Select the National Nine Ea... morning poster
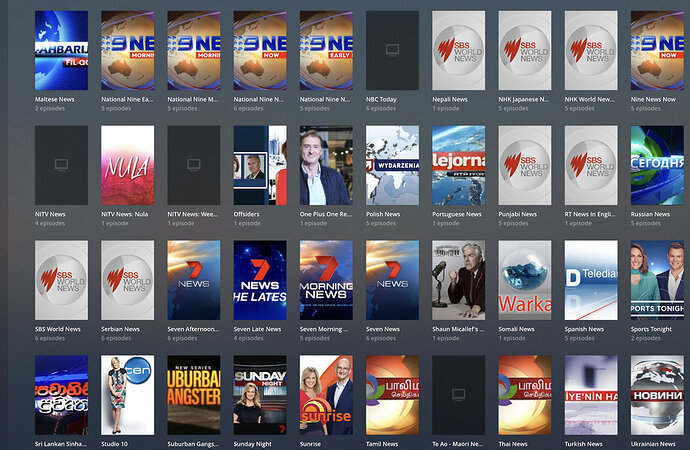690x450 pixels. [128, 51]
